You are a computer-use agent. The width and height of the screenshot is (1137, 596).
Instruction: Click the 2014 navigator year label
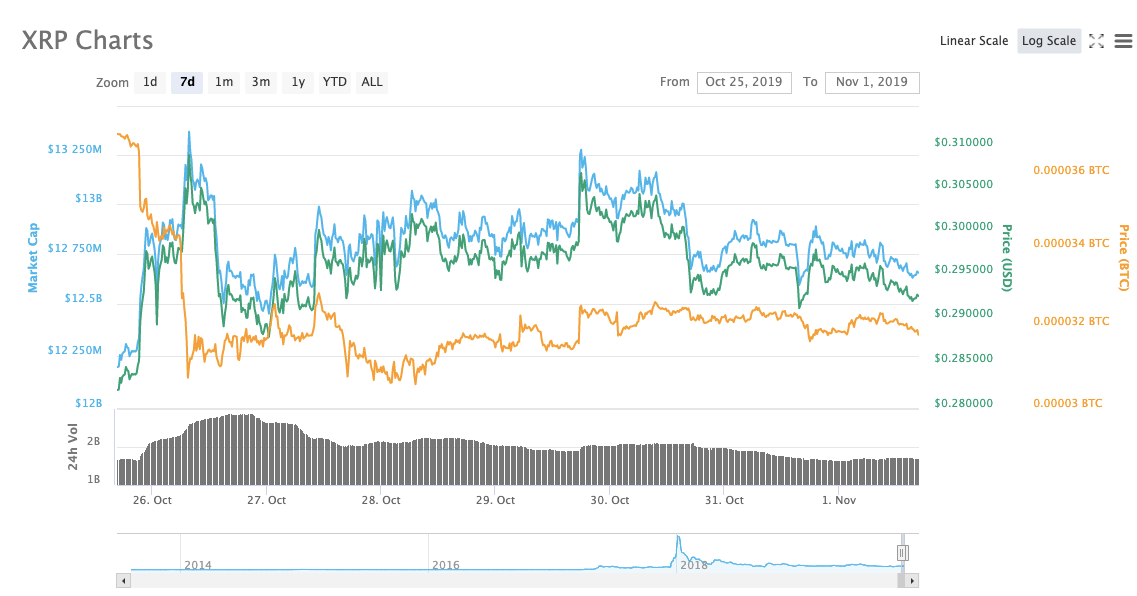pyautogui.click(x=198, y=565)
